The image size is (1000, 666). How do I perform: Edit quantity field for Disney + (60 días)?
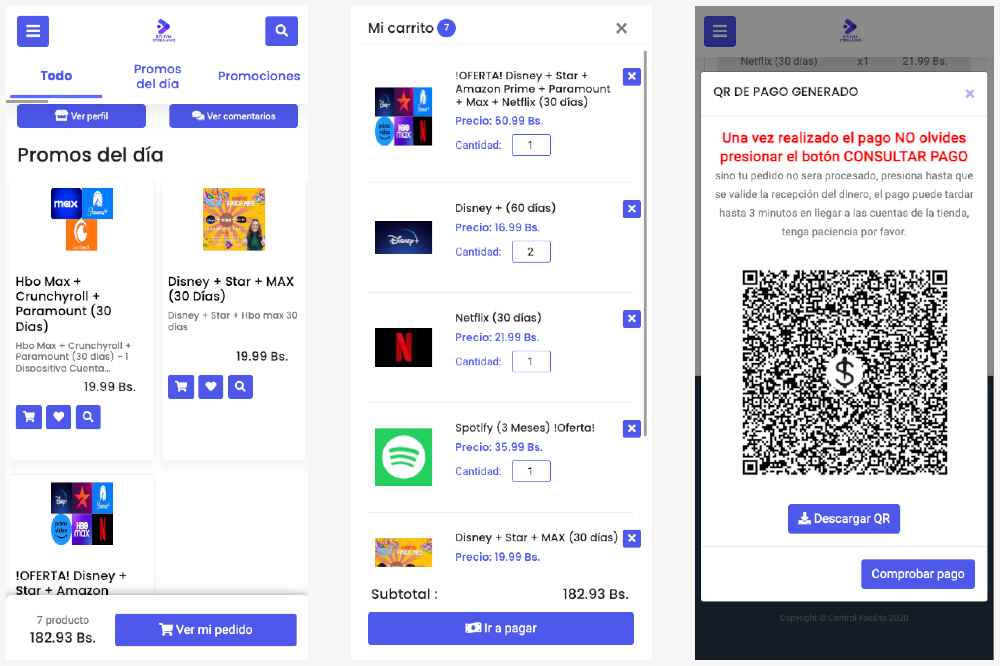click(x=531, y=251)
